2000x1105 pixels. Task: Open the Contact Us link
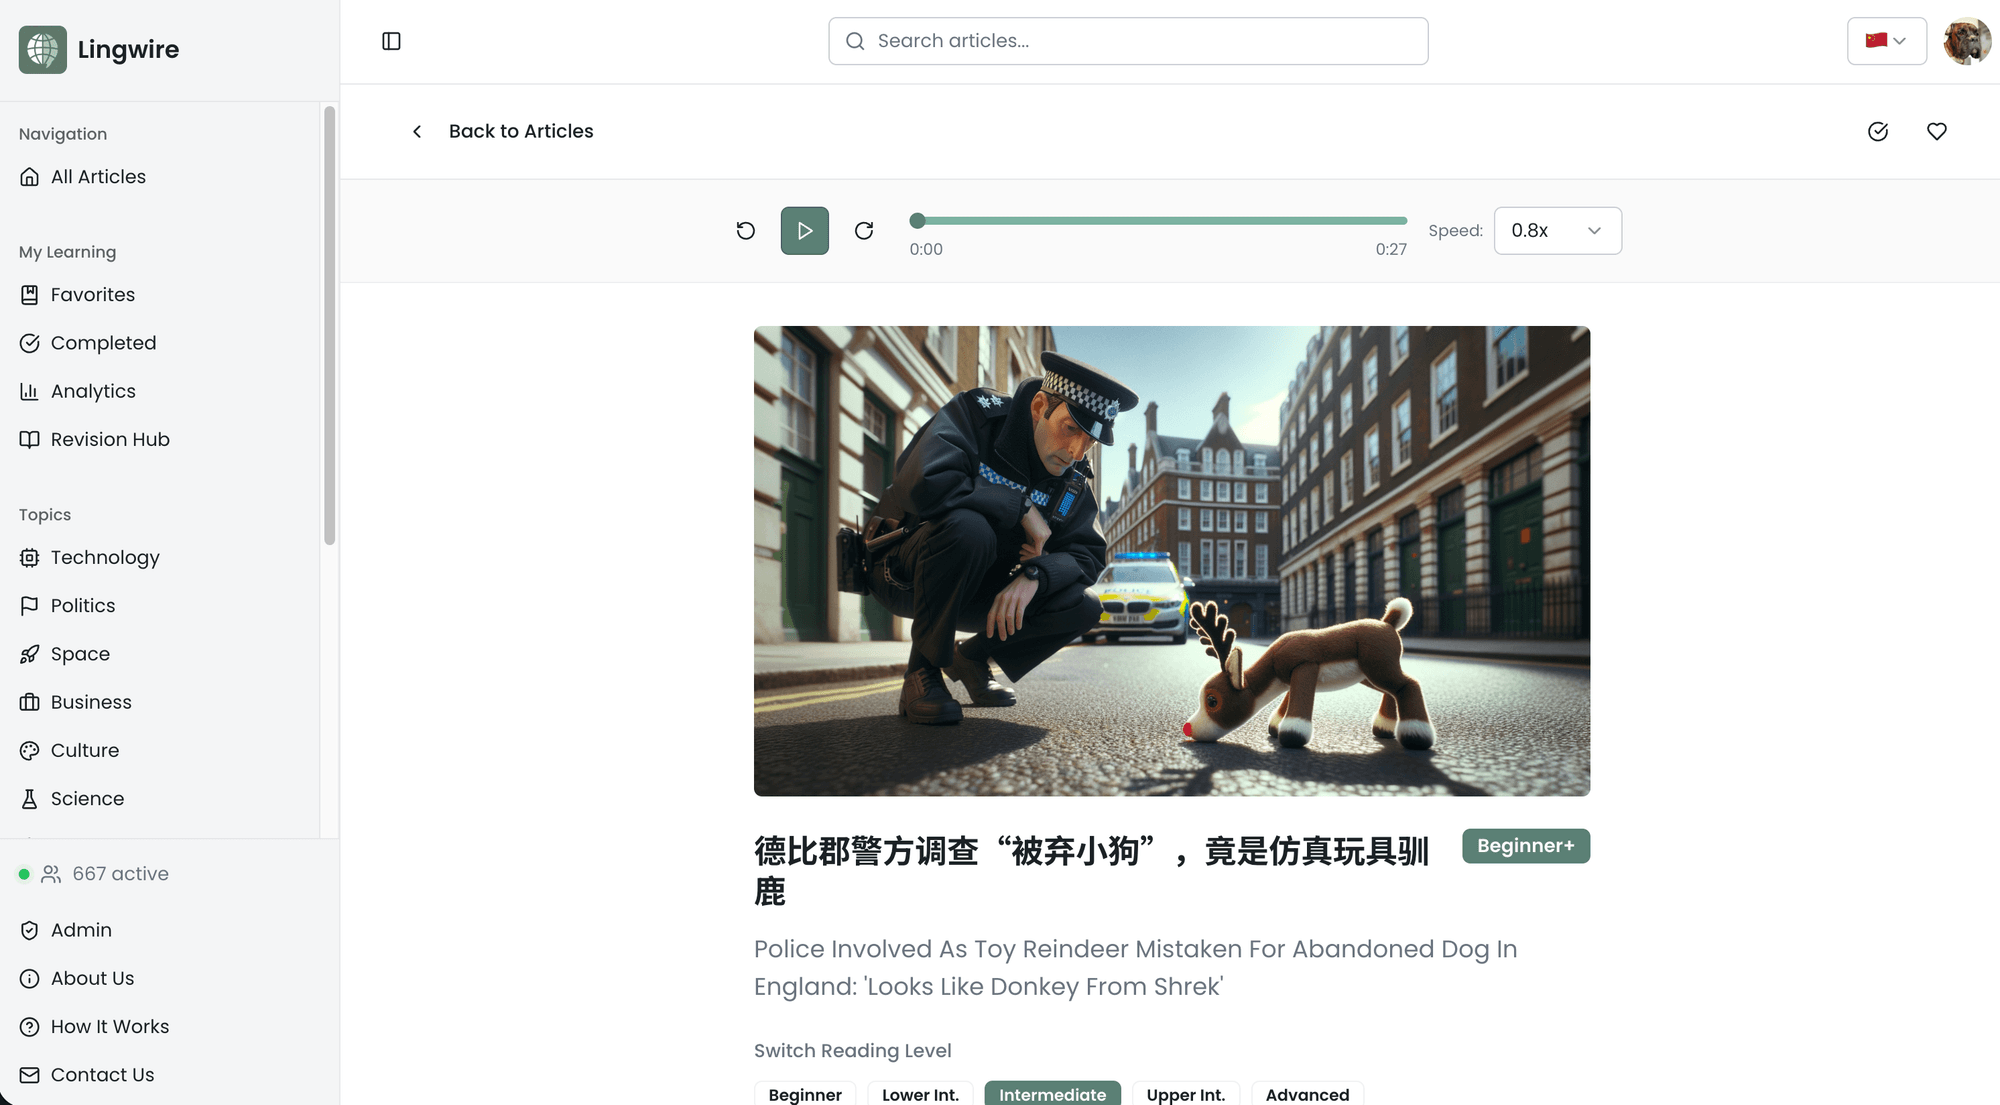[x=102, y=1074]
